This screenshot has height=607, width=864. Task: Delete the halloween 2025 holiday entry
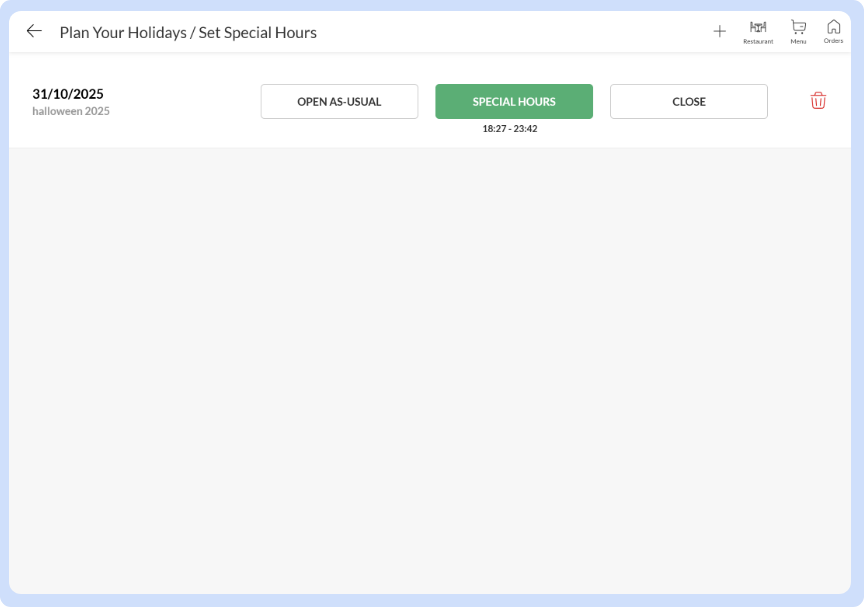tap(818, 101)
